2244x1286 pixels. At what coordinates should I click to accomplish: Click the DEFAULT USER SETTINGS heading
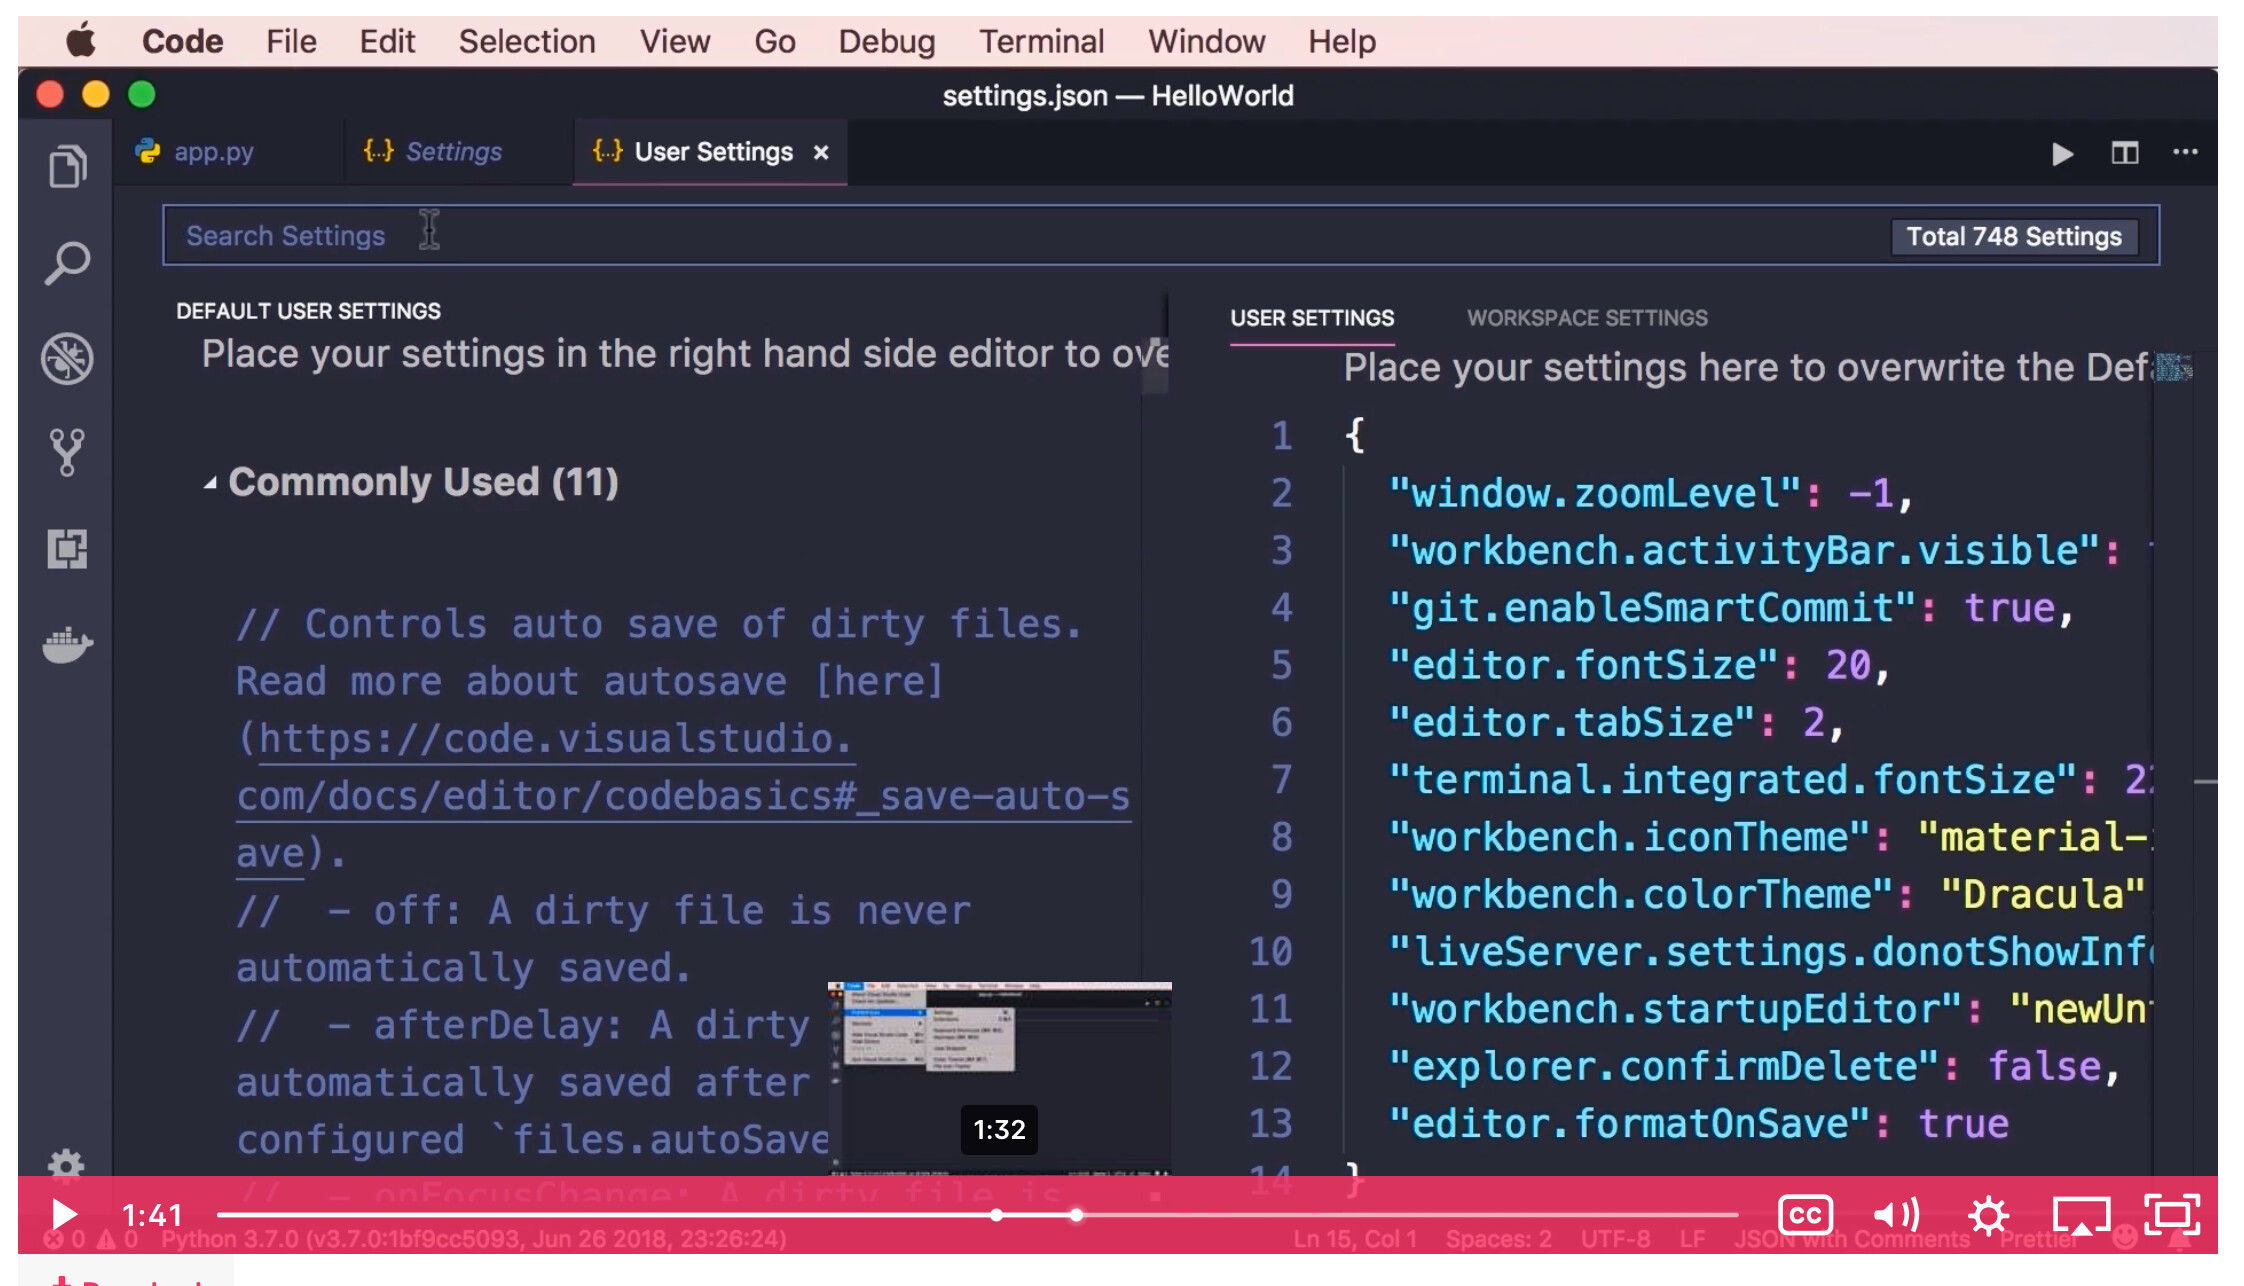[308, 311]
